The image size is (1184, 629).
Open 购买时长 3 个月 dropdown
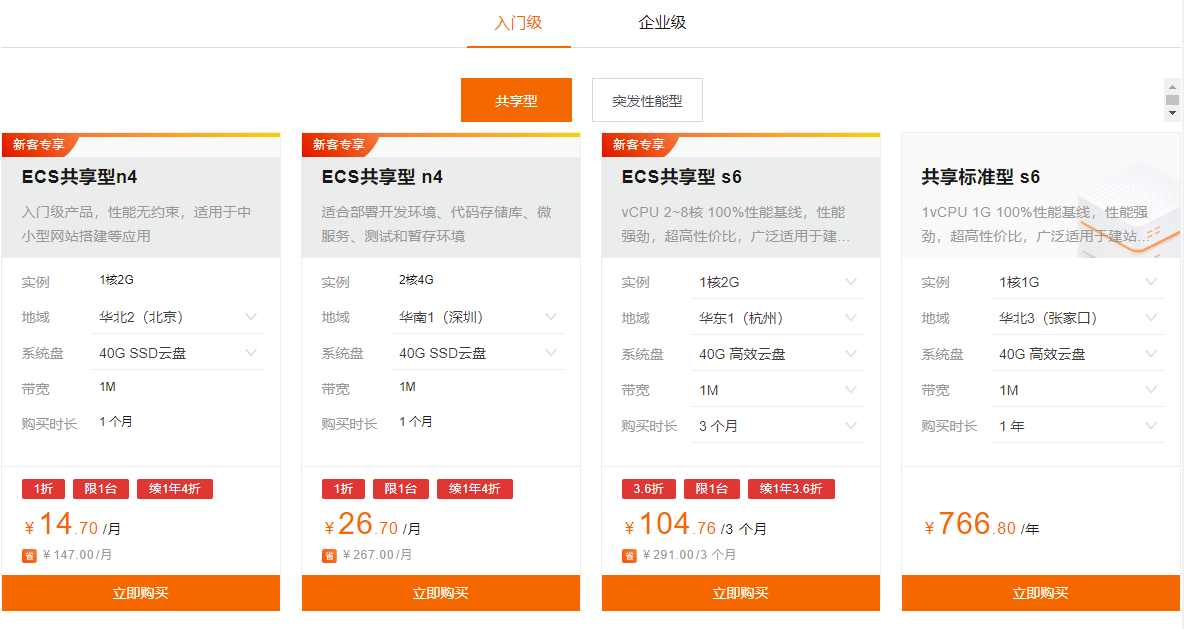(778, 426)
